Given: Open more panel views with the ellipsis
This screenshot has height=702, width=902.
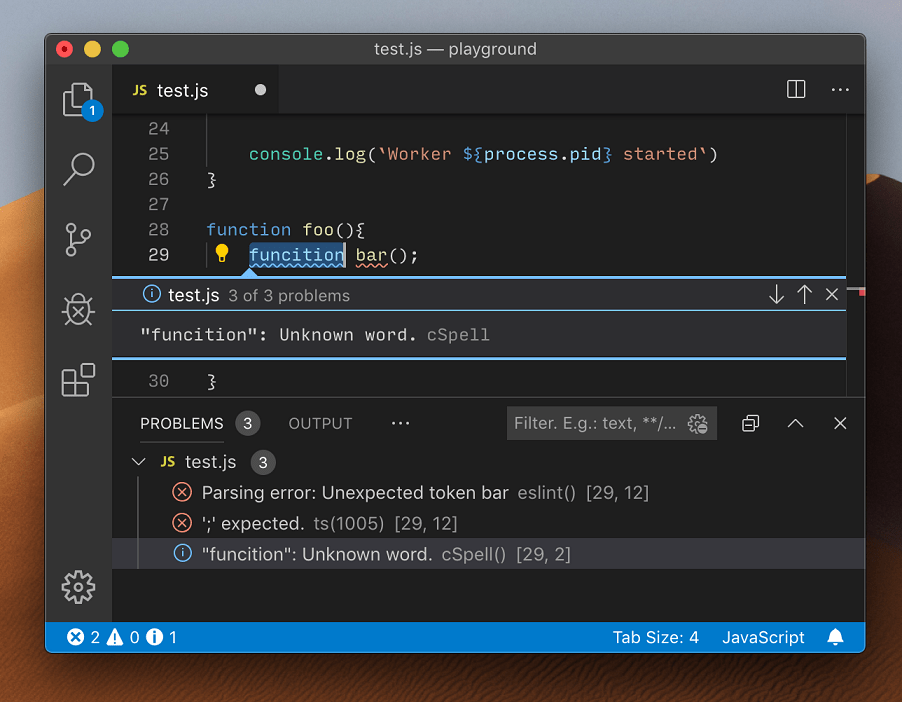Looking at the screenshot, I should click(400, 423).
